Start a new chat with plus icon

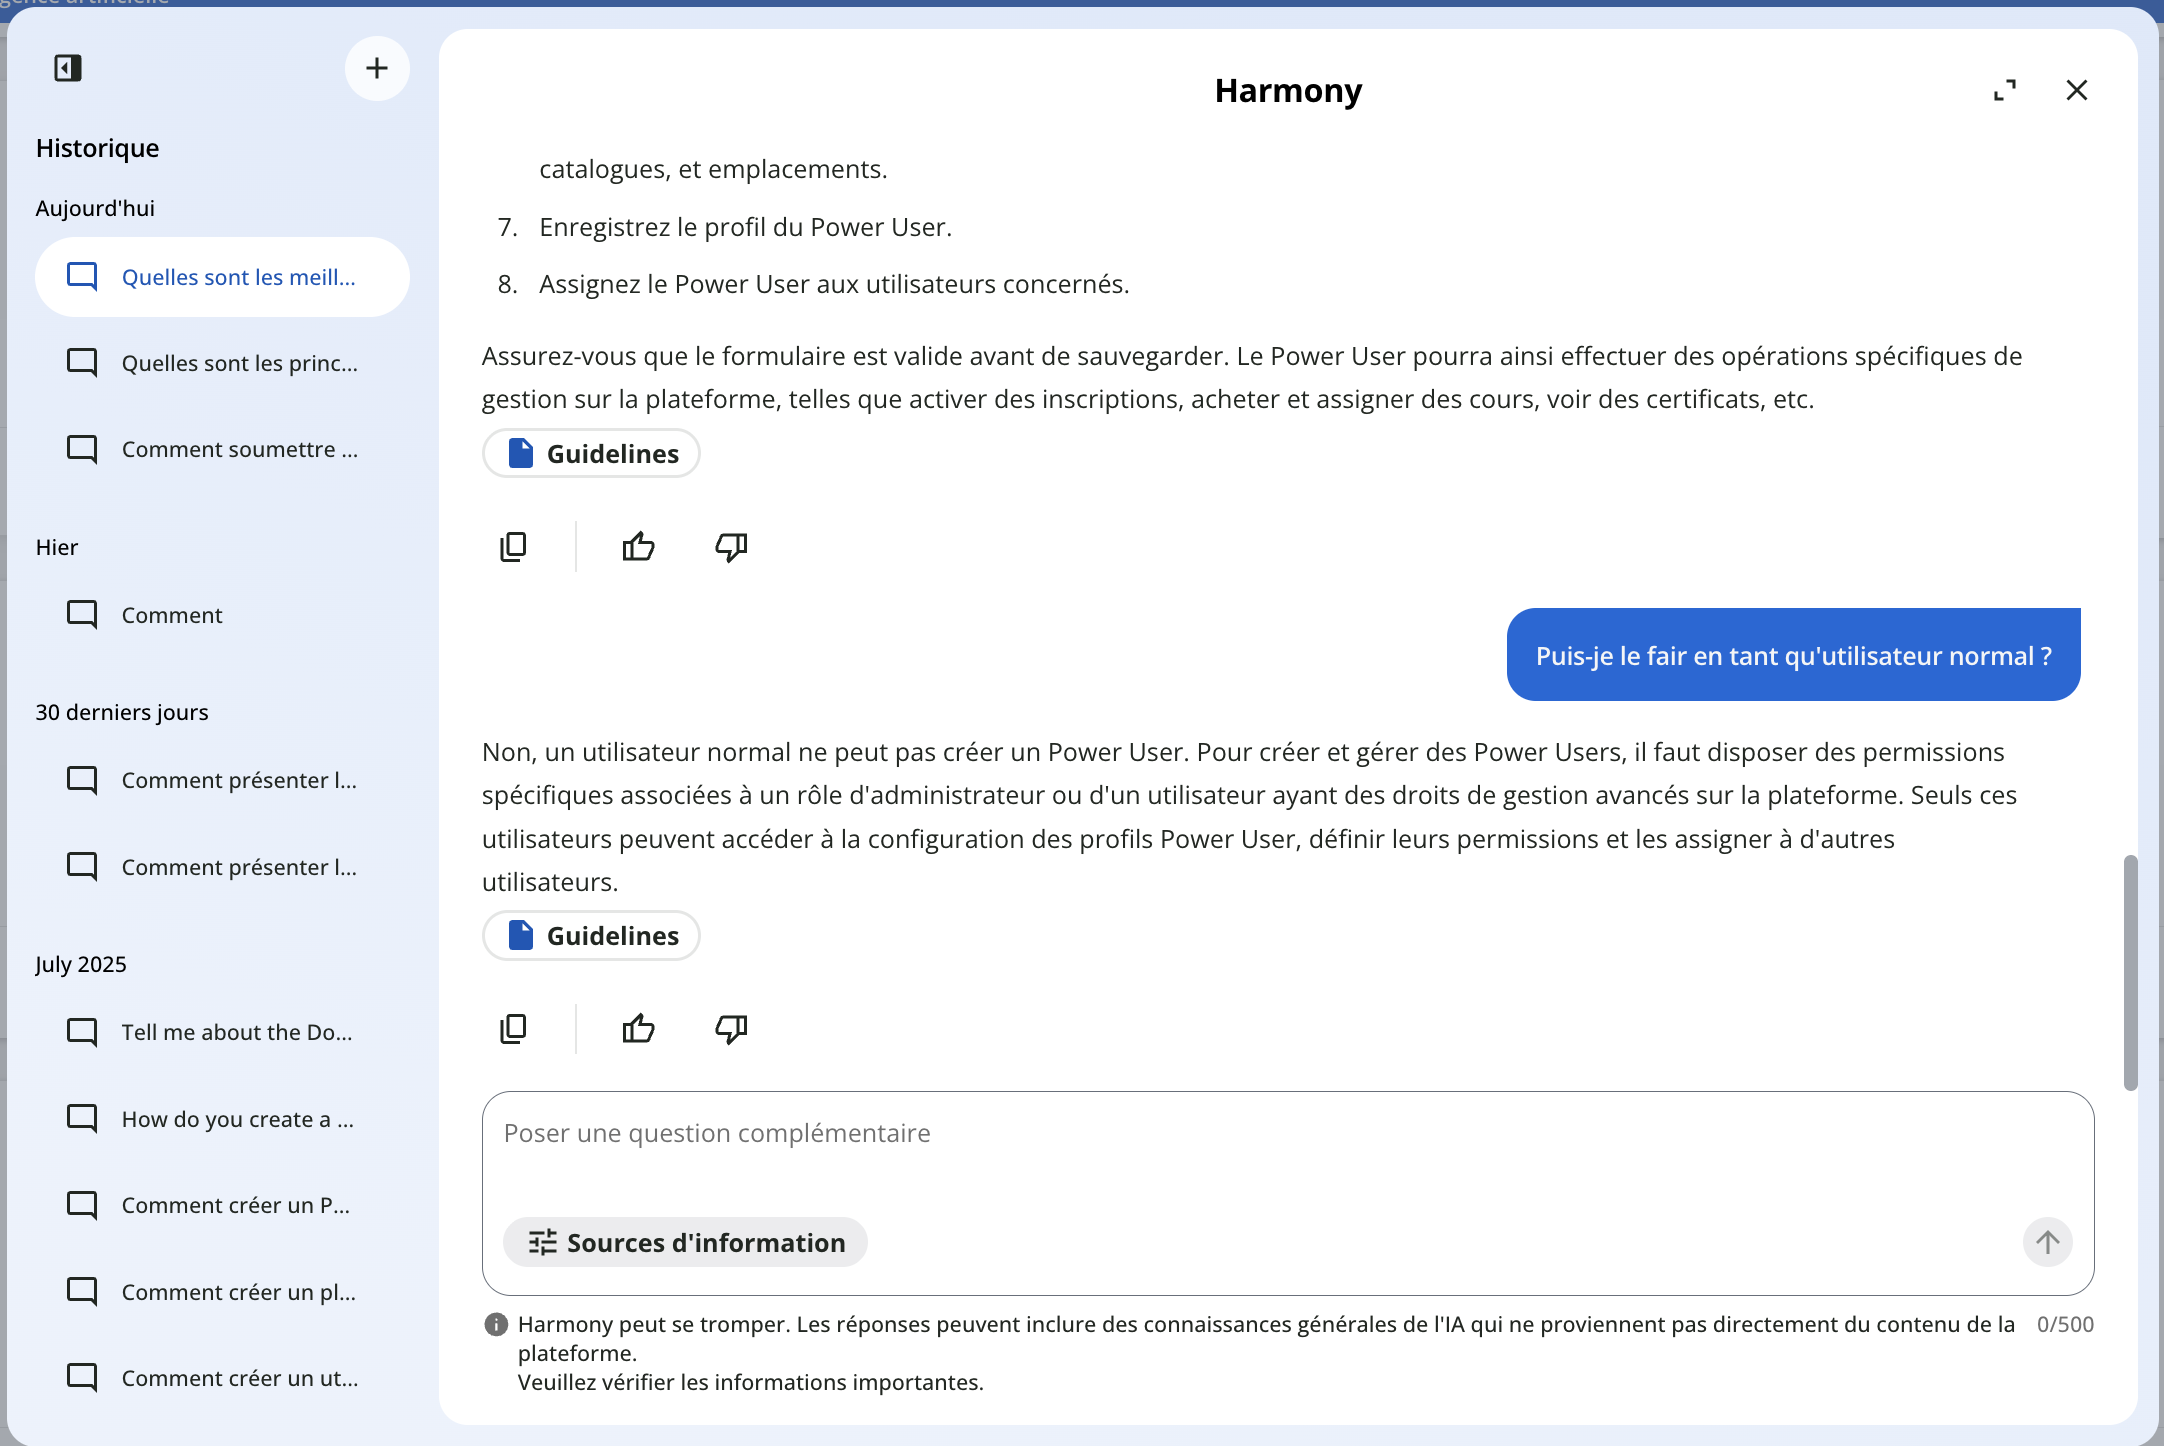point(377,68)
